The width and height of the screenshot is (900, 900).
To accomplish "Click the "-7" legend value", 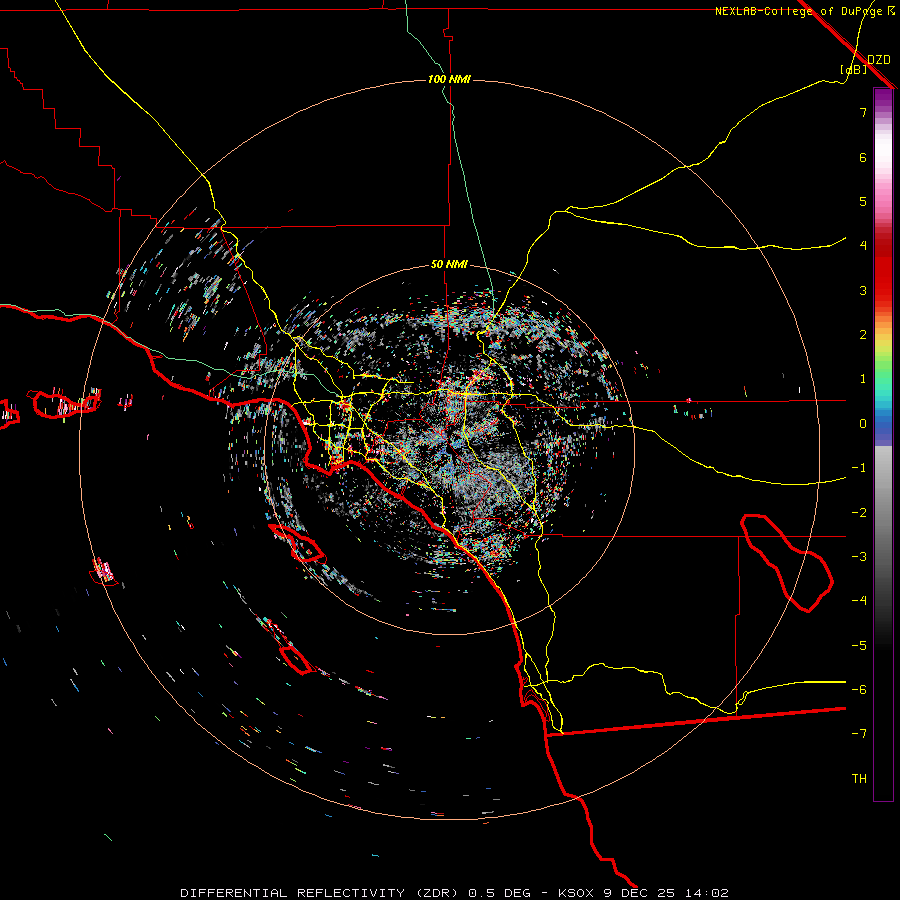I will tap(859, 734).
